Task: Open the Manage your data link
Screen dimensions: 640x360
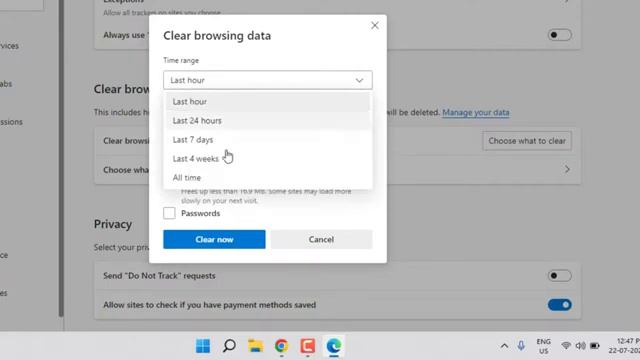Action: 476,112
